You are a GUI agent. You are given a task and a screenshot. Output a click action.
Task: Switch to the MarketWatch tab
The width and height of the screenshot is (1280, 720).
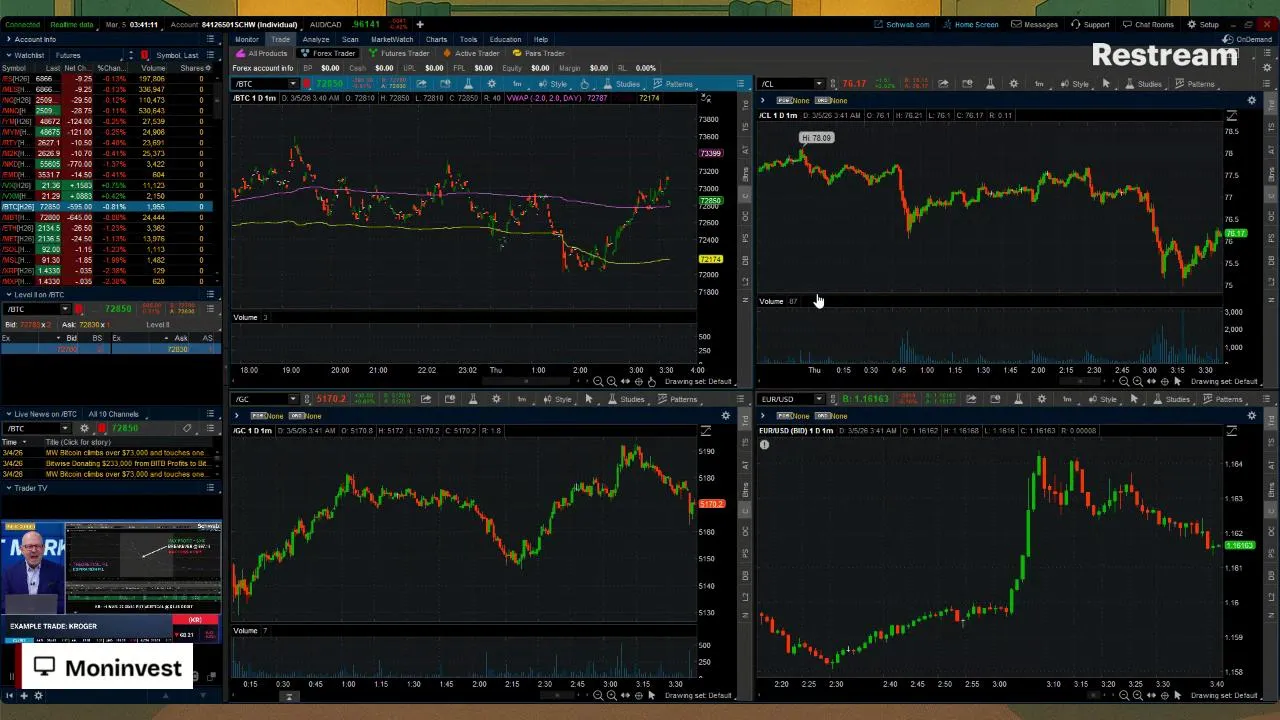tap(391, 39)
